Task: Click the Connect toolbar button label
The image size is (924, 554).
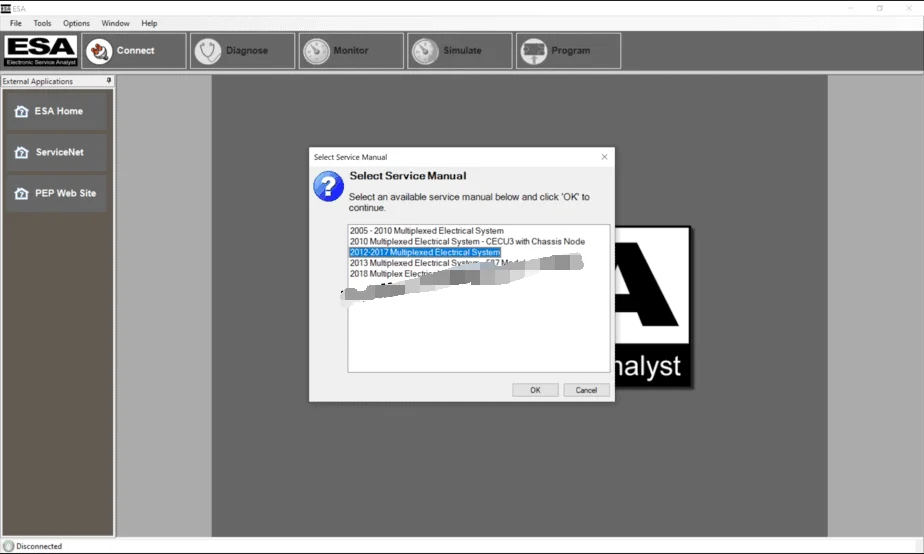Action: [136, 51]
